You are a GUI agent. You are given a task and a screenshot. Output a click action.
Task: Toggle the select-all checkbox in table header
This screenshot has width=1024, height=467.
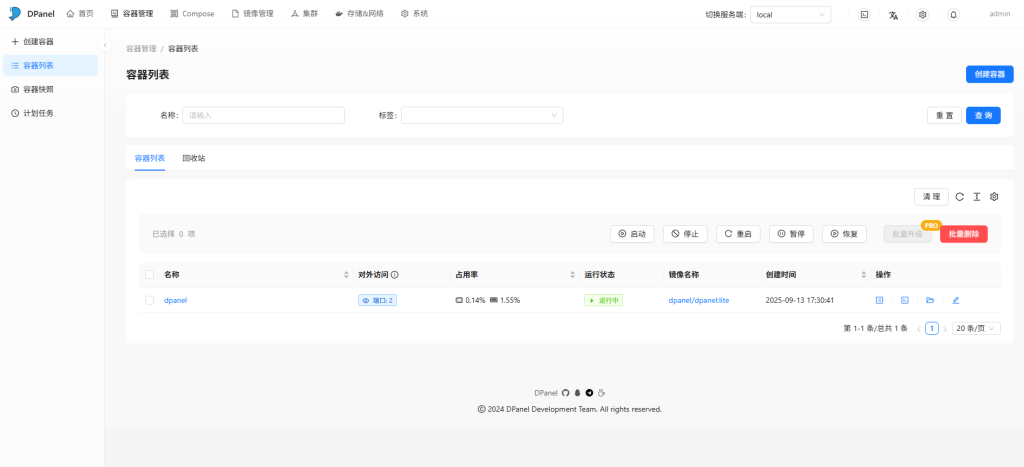click(x=150, y=274)
